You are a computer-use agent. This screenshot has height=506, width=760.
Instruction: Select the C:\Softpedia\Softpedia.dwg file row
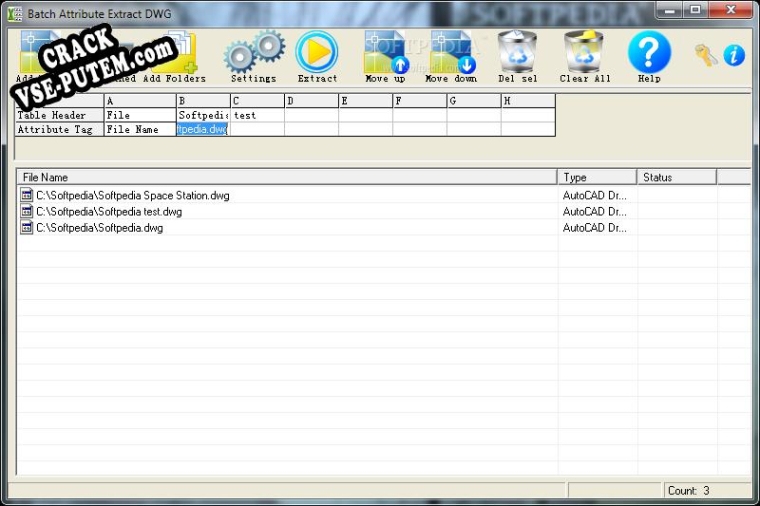click(x=99, y=228)
